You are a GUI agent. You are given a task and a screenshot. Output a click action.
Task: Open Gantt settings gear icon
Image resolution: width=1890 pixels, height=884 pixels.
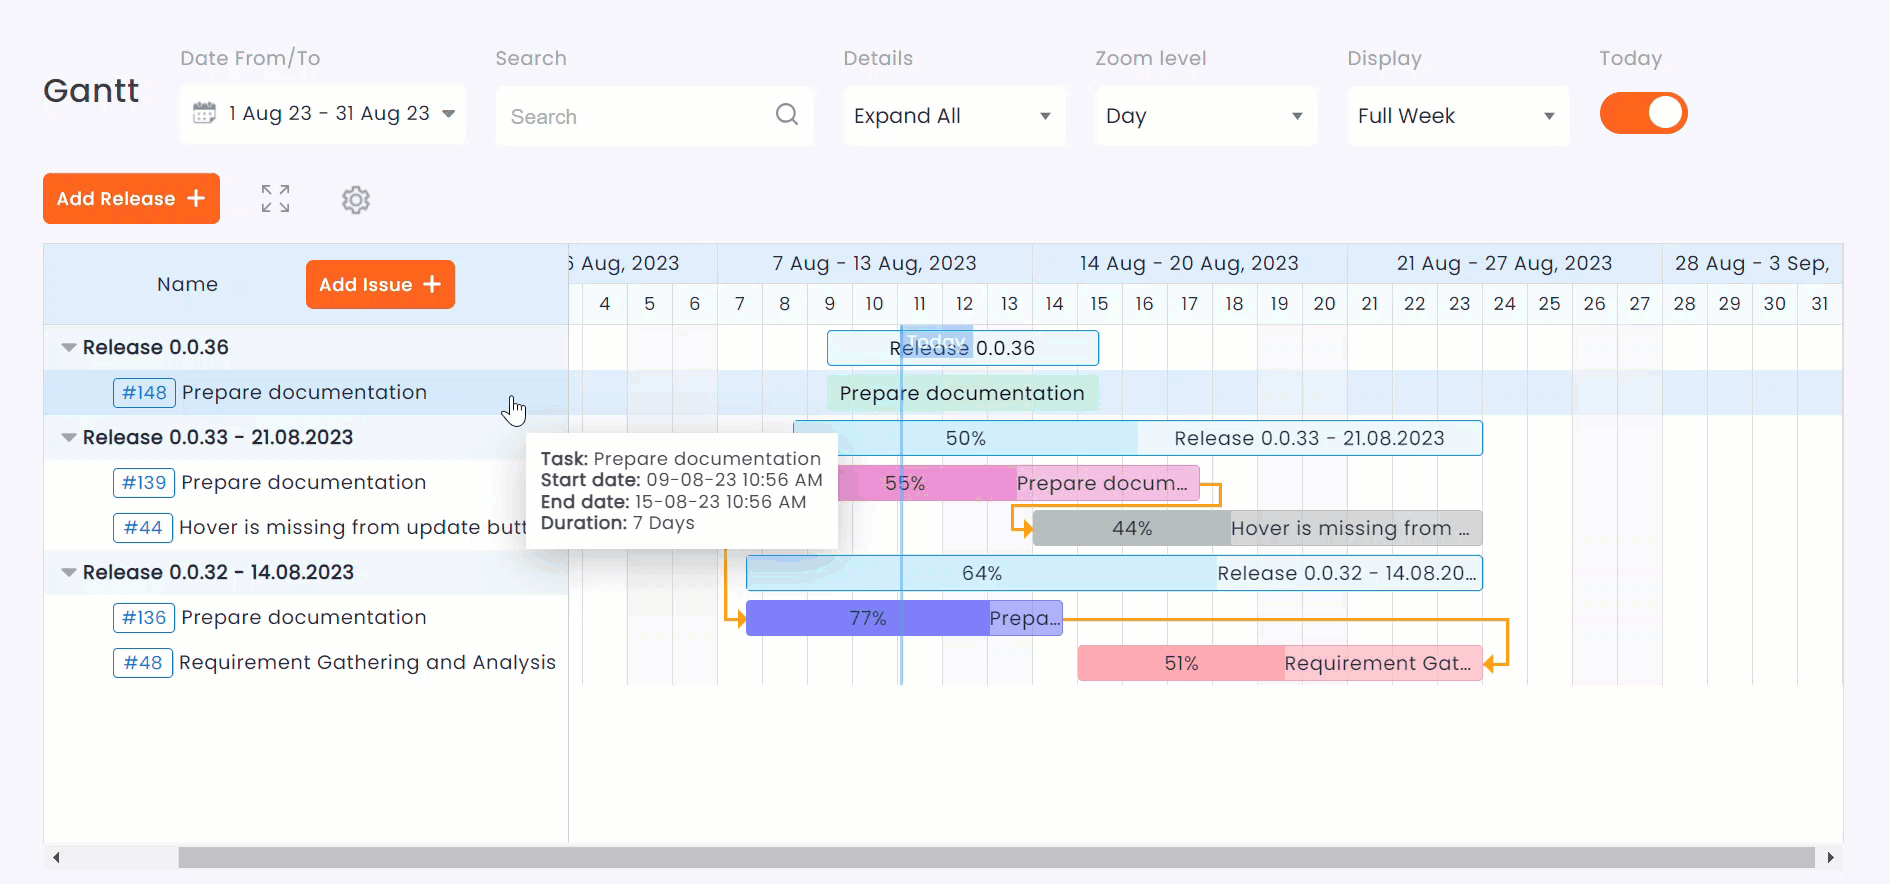tap(356, 200)
